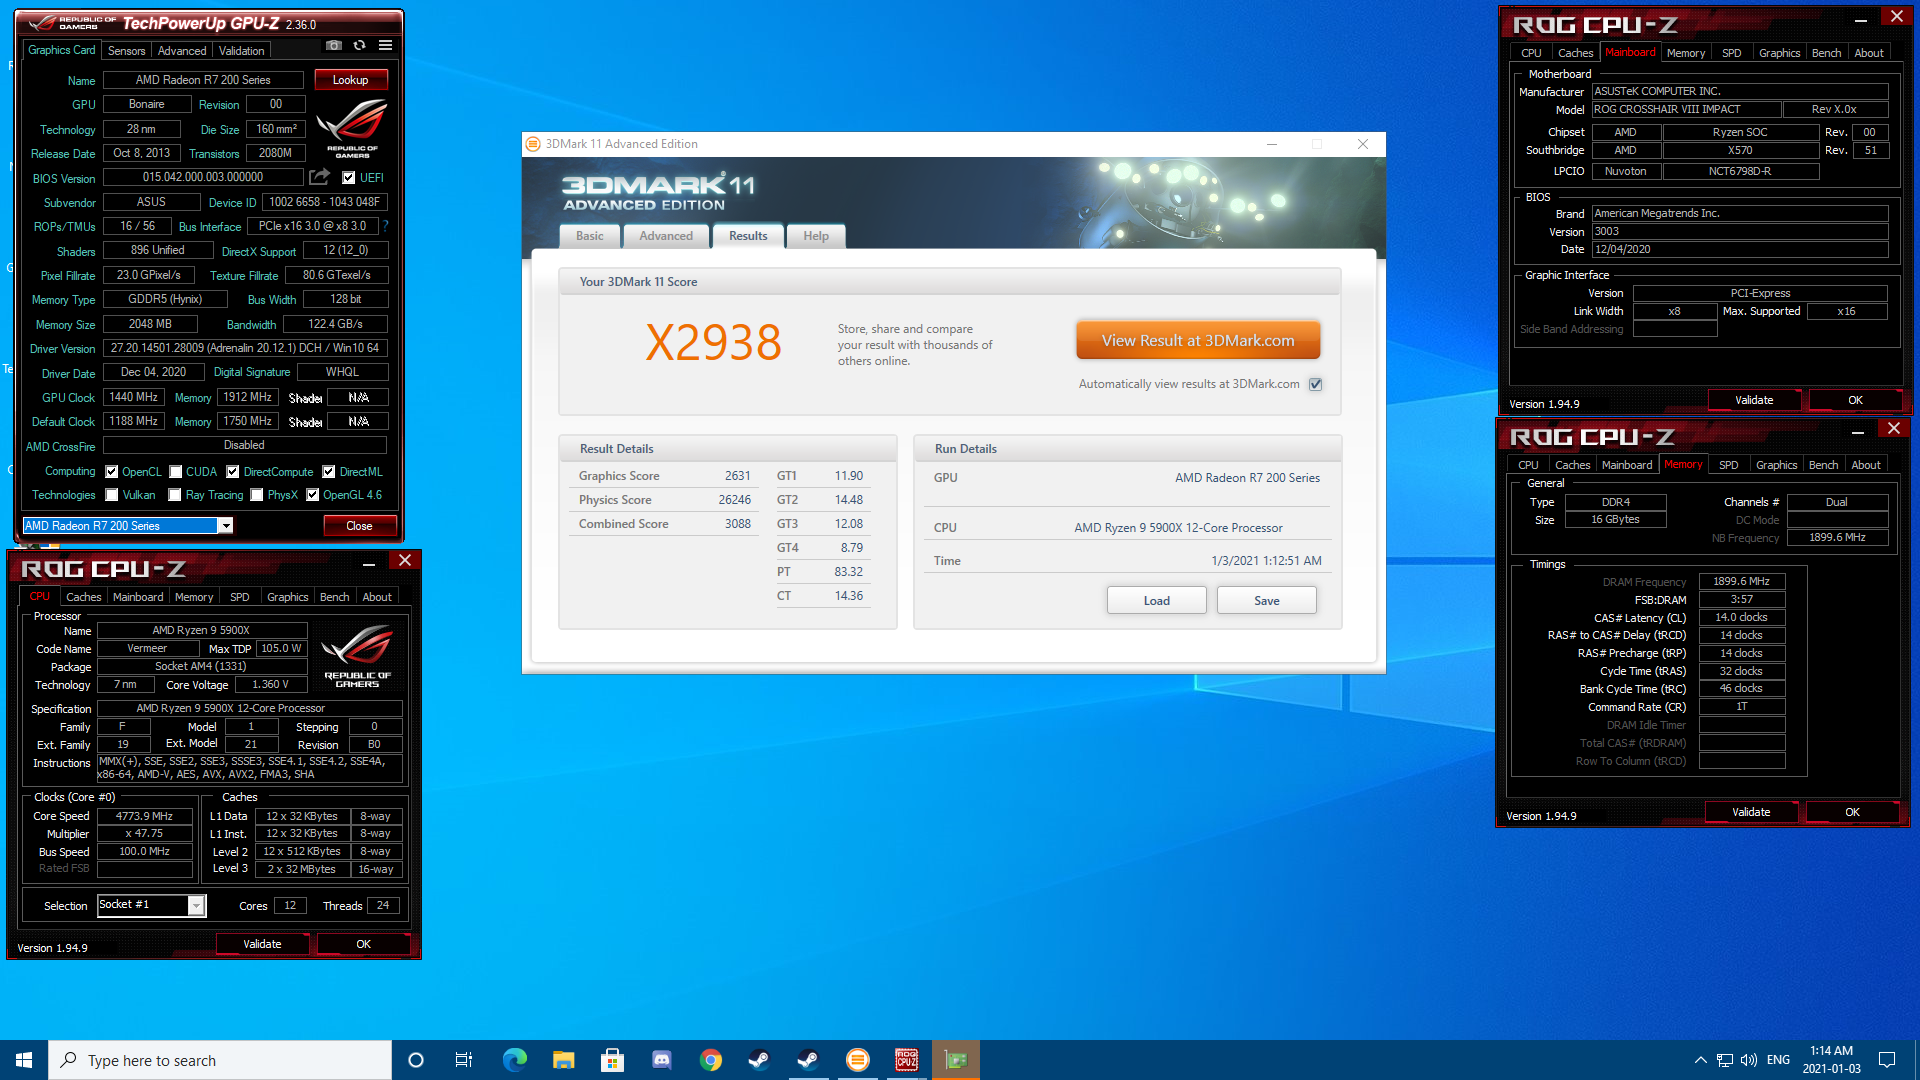Uncheck automatically view results at 3DMark.com
This screenshot has width=1920, height=1080.
point(1316,384)
